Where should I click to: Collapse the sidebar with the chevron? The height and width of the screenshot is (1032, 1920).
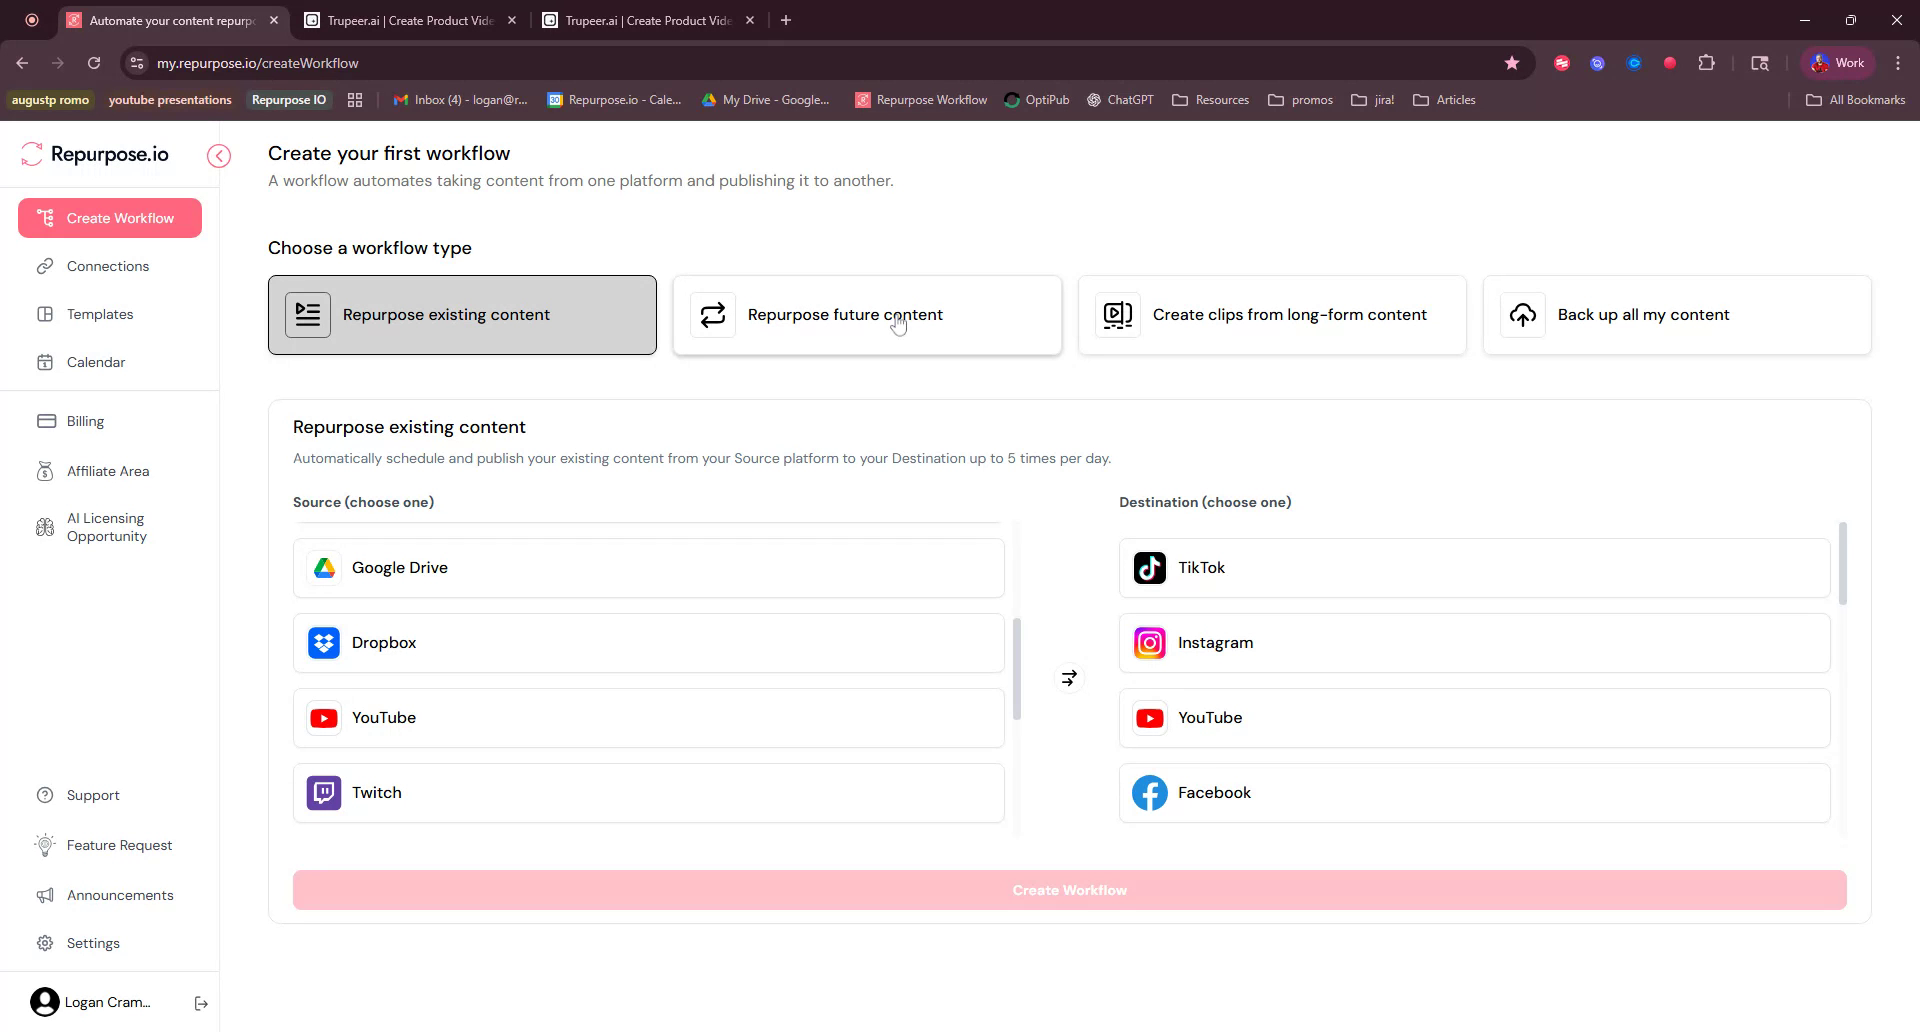[218, 155]
